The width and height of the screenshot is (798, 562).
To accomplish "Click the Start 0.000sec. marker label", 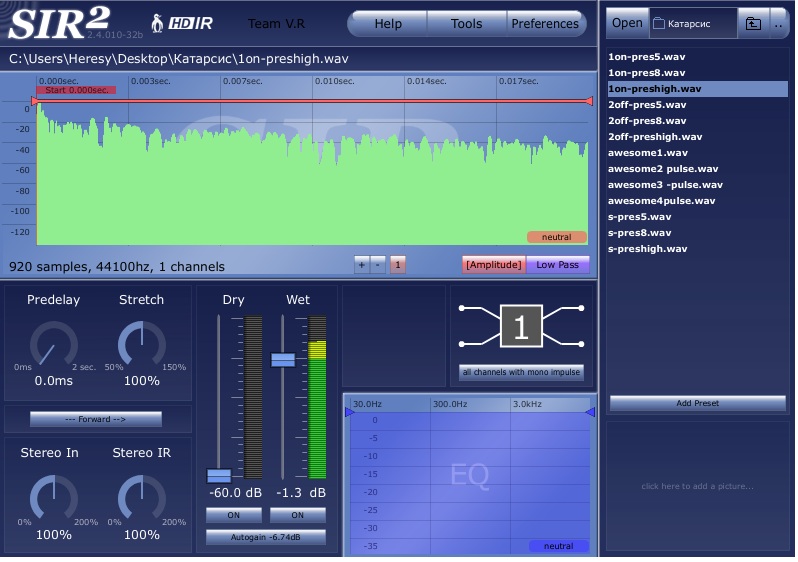I will [x=76, y=90].
